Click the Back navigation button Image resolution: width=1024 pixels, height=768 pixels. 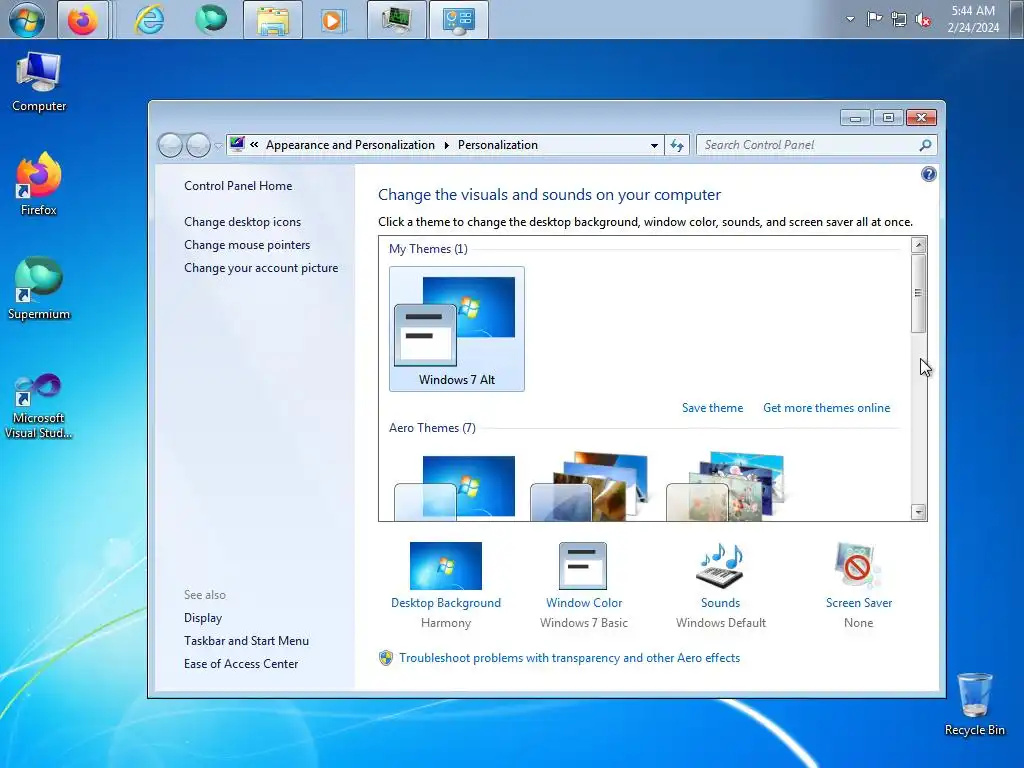coord(170,145)
